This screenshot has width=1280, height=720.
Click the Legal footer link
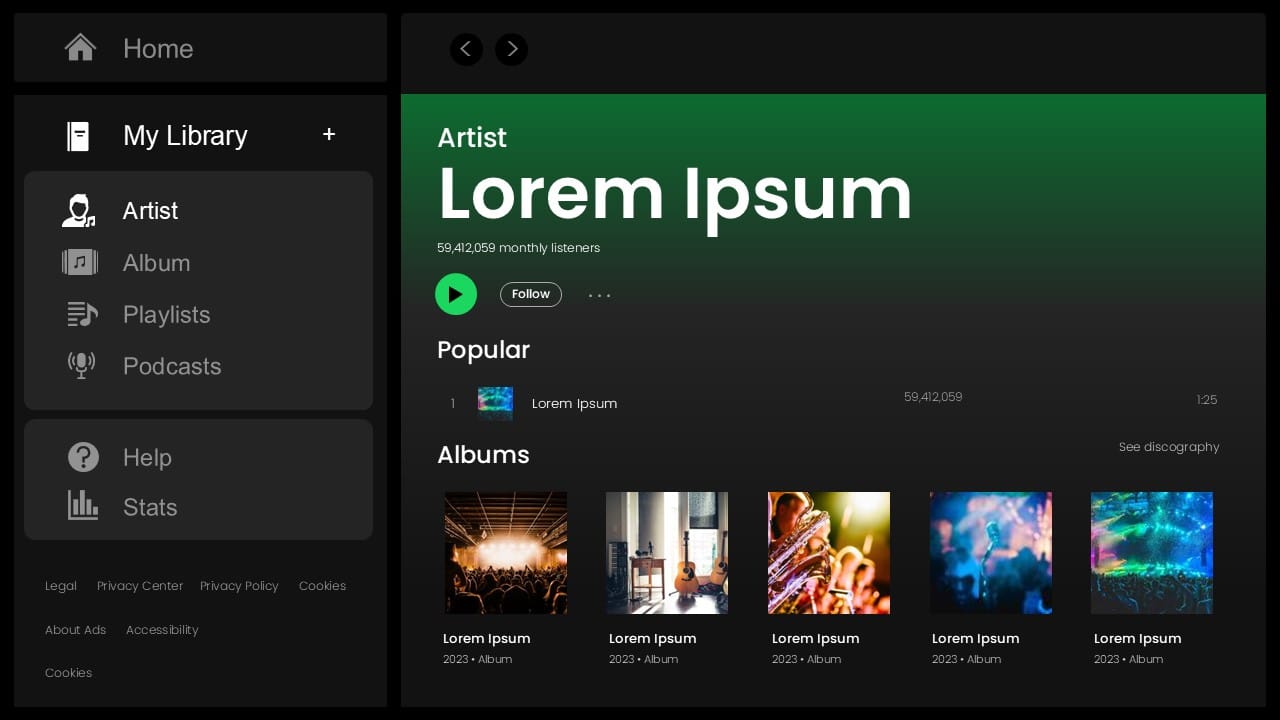coord(60,586)
